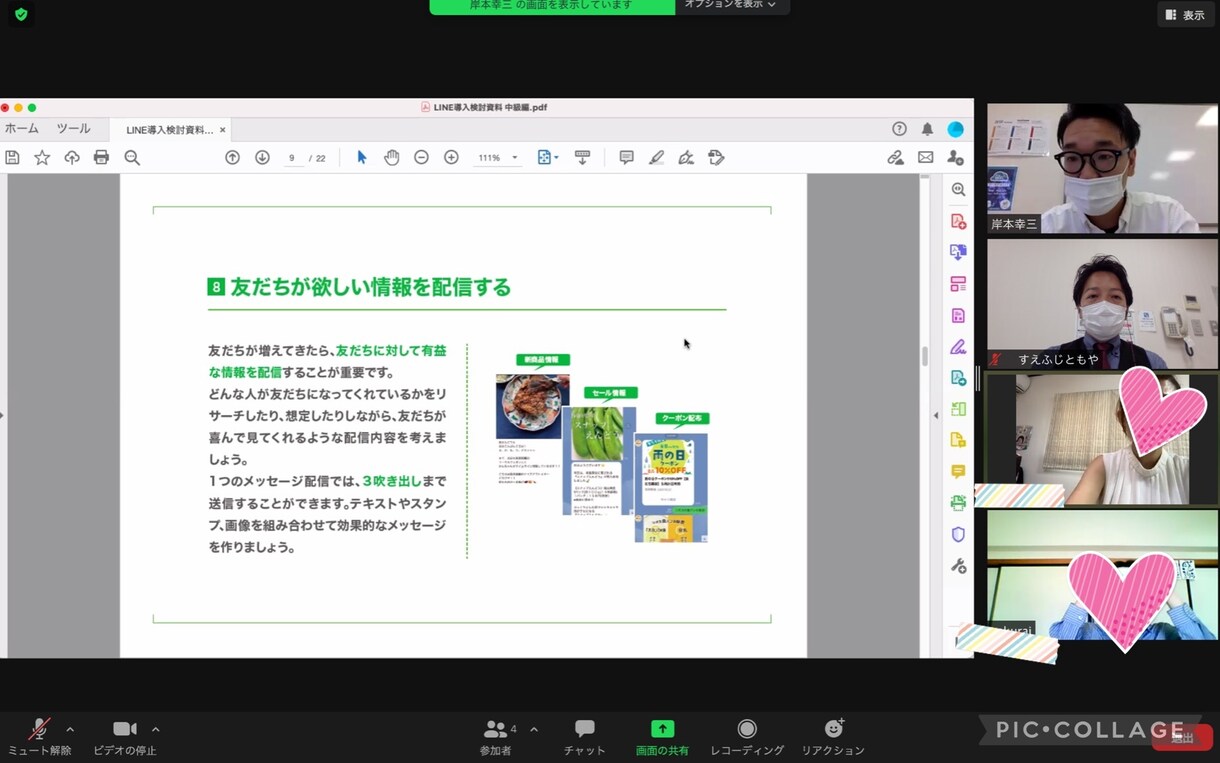
Task: Select すえふじともや video thumbnail
Action: [1102, 304]
